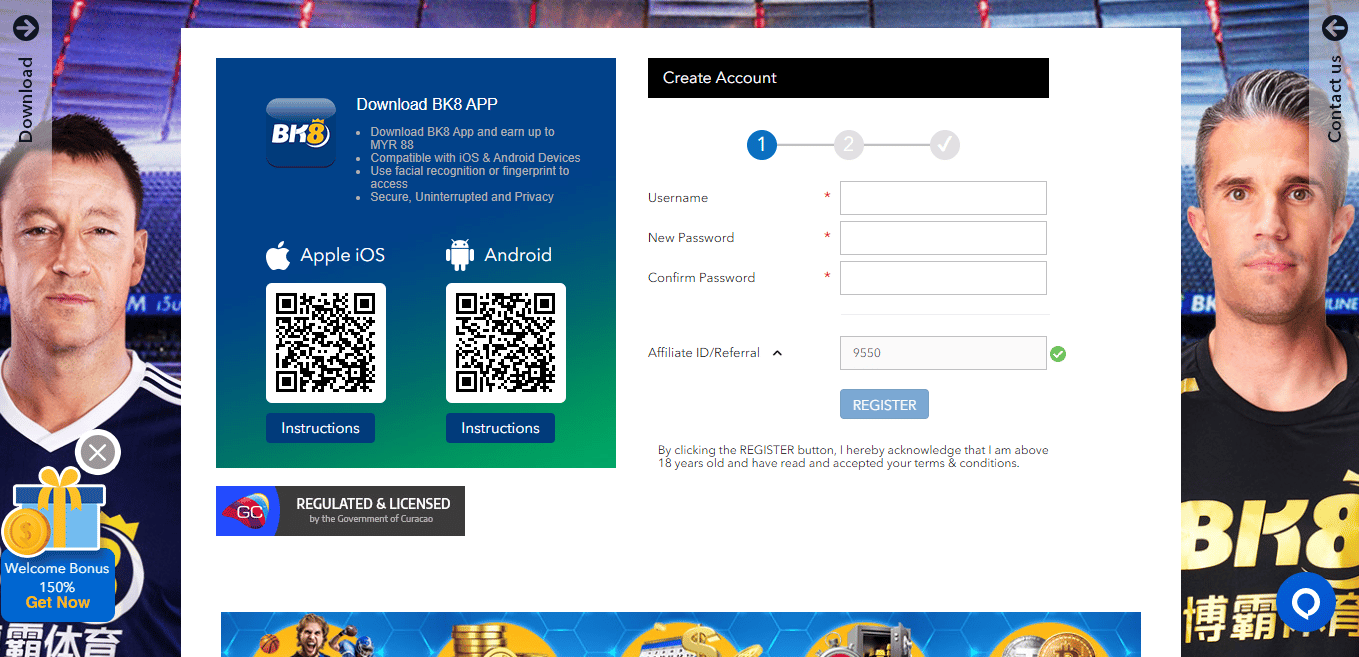1359x657 pixels.
Task: Click the terms & conditions acknowledgement text
Action: tap(853, 457)
